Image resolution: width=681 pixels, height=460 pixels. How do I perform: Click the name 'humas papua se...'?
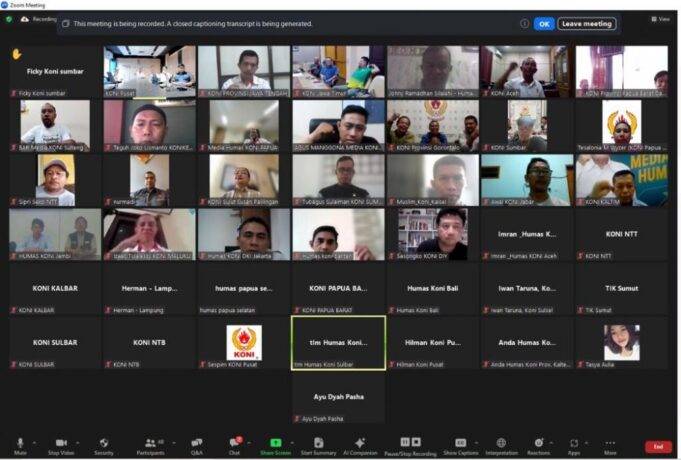(x=244, y=288)
